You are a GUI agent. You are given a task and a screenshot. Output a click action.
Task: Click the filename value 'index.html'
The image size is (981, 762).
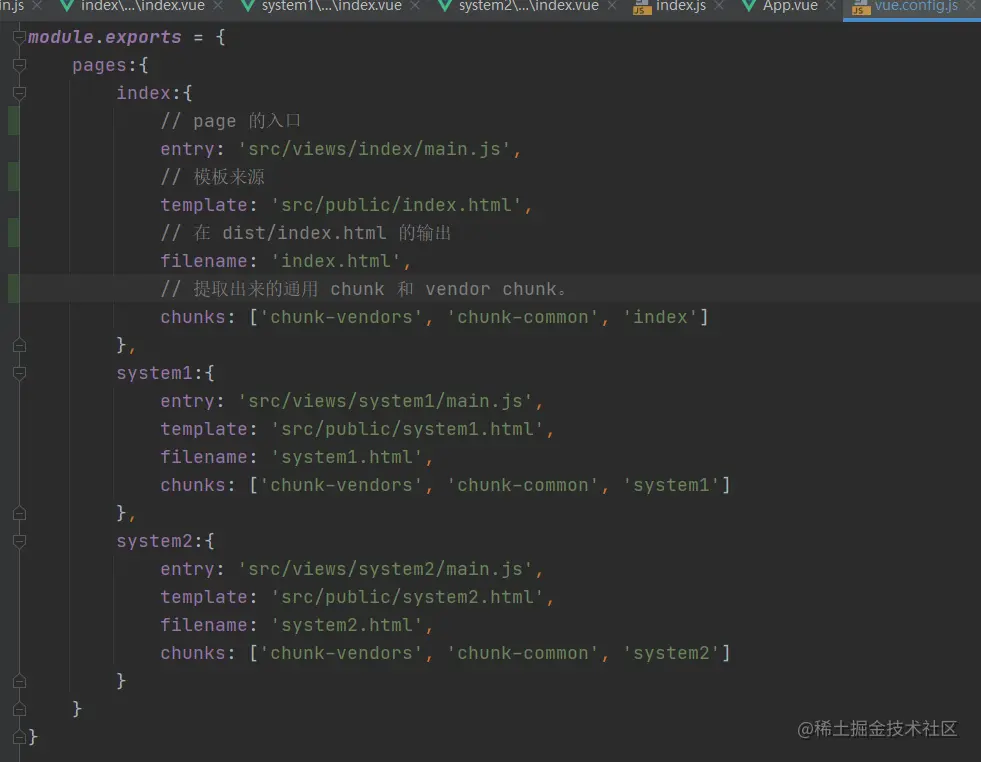coord(335,261)
